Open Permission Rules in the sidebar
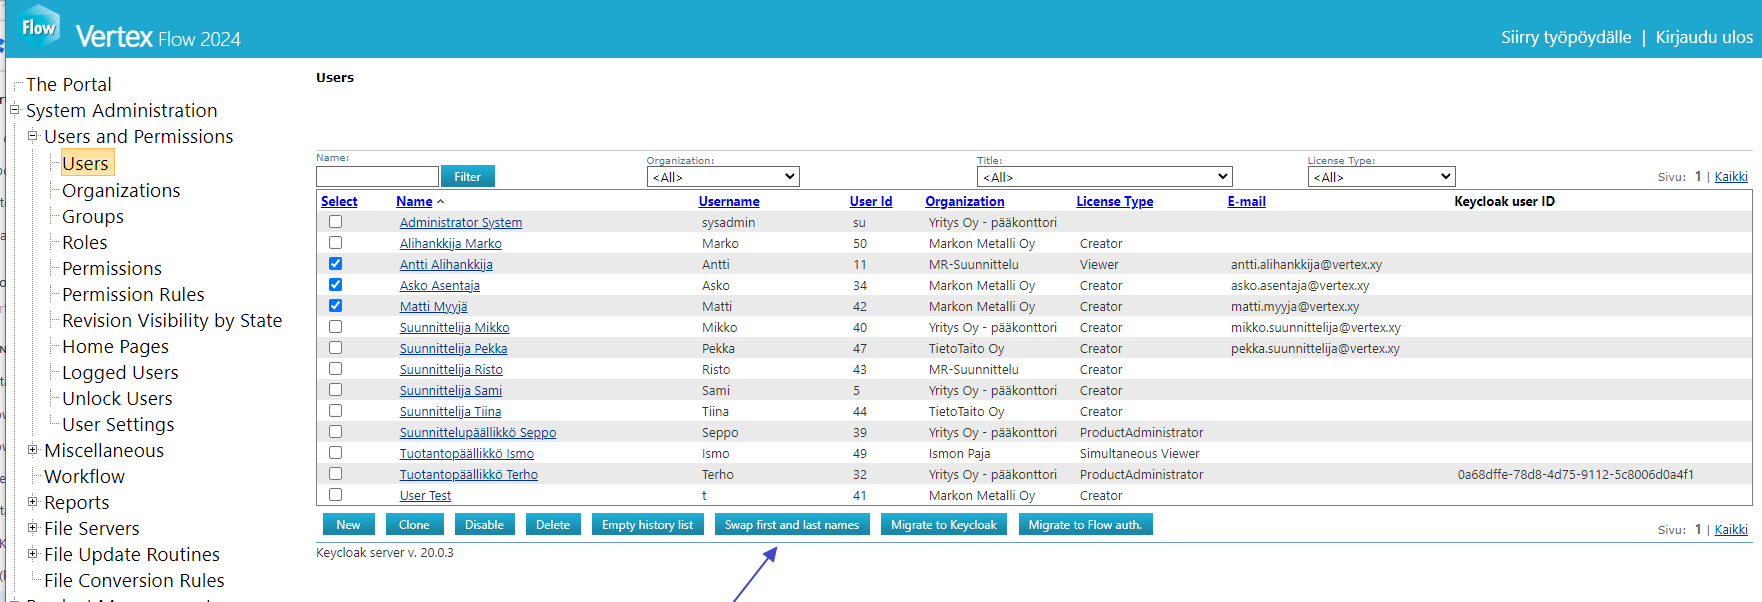The height and width of the screenshot is (602, 1762). 133,294
